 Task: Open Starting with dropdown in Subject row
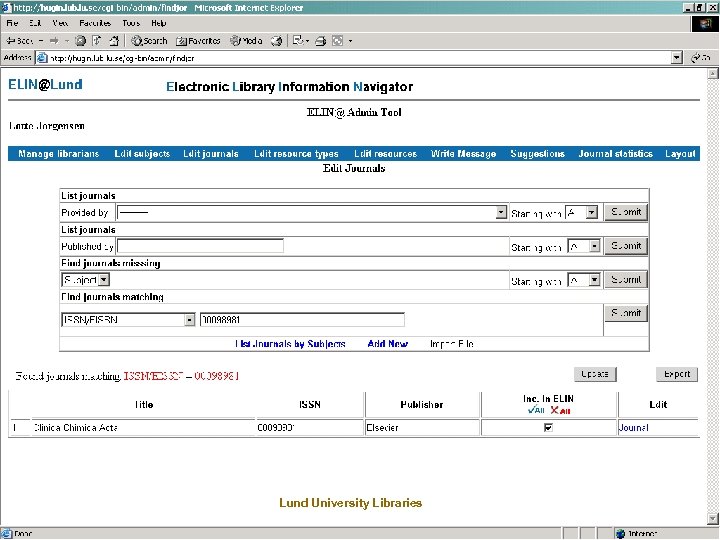584,280
